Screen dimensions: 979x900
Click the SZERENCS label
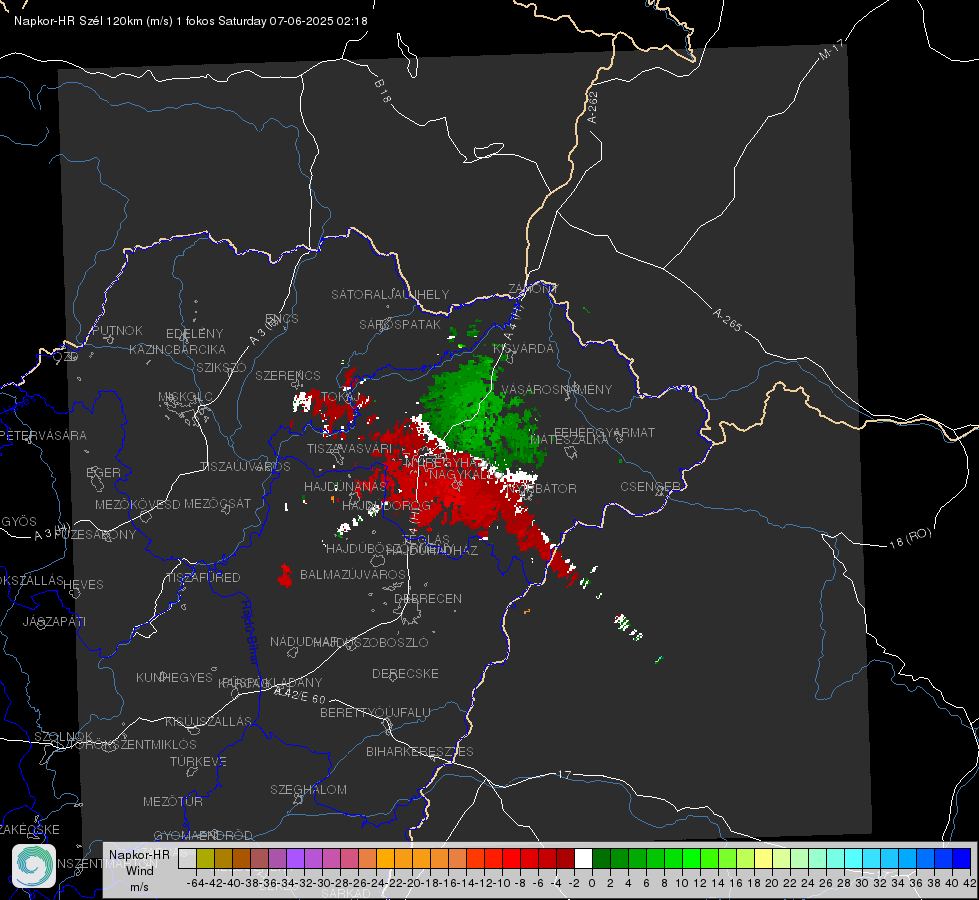288,375
